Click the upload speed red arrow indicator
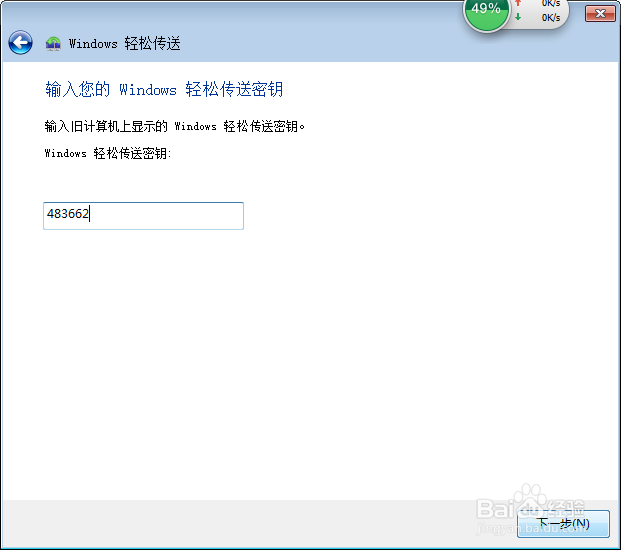Viewport: 621px width, 550px height. pos(518,3)
